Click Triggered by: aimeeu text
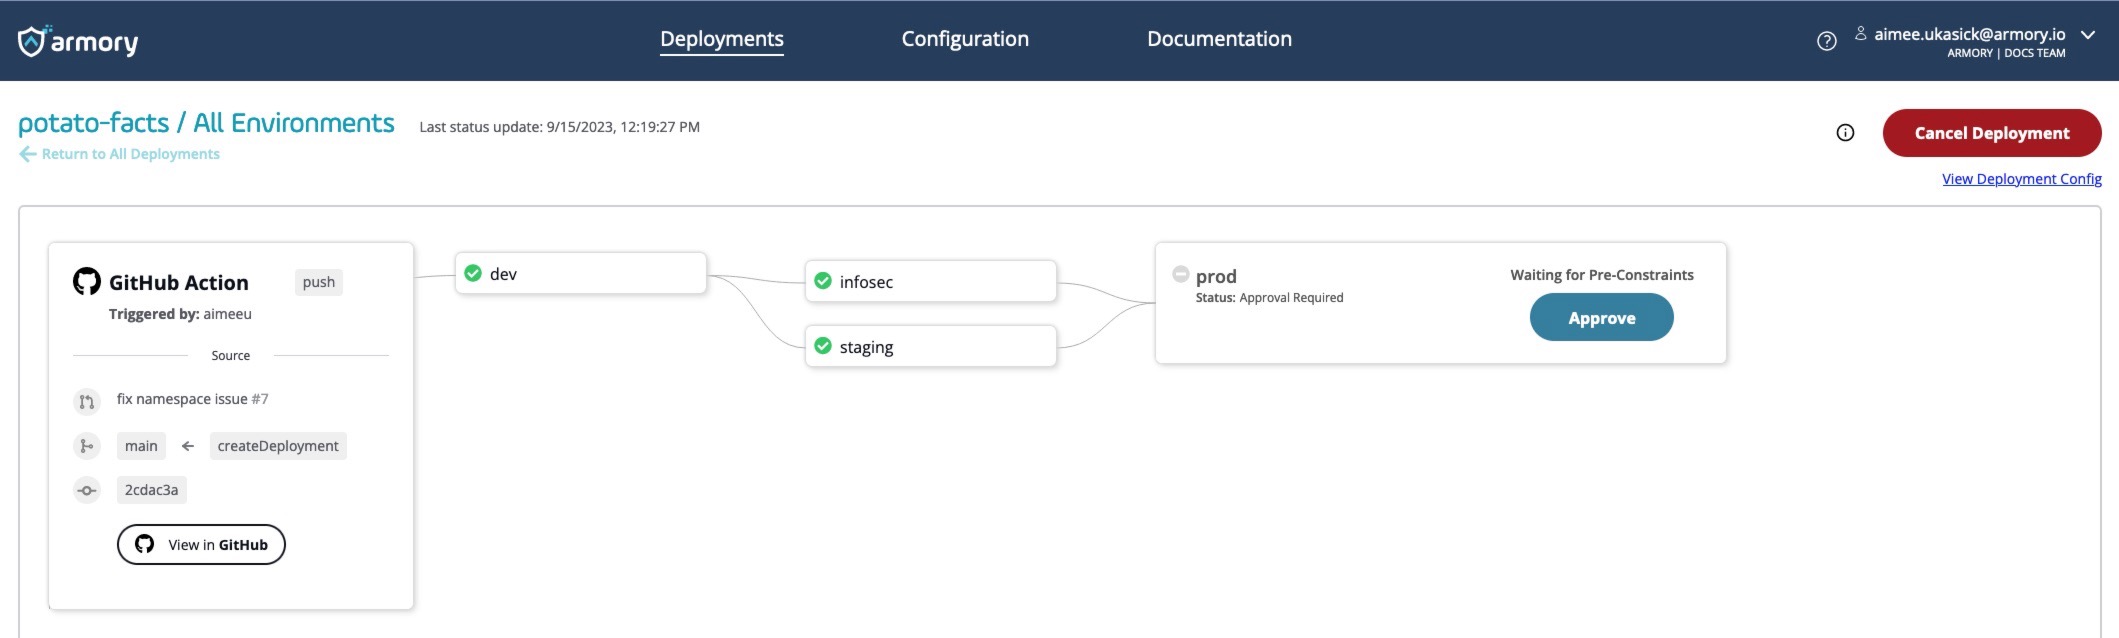2119x638 pixels. pos(180,314)
